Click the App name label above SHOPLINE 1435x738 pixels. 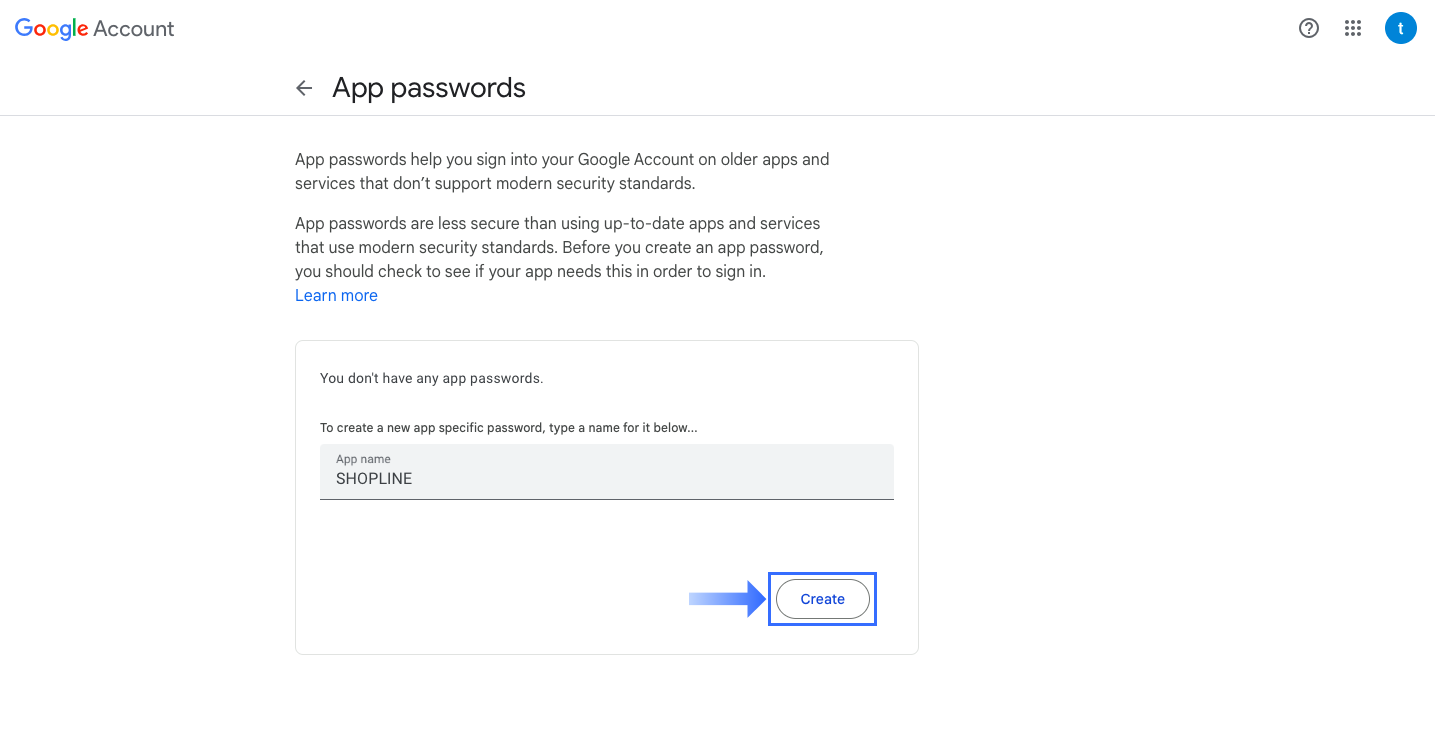[362, 458]
